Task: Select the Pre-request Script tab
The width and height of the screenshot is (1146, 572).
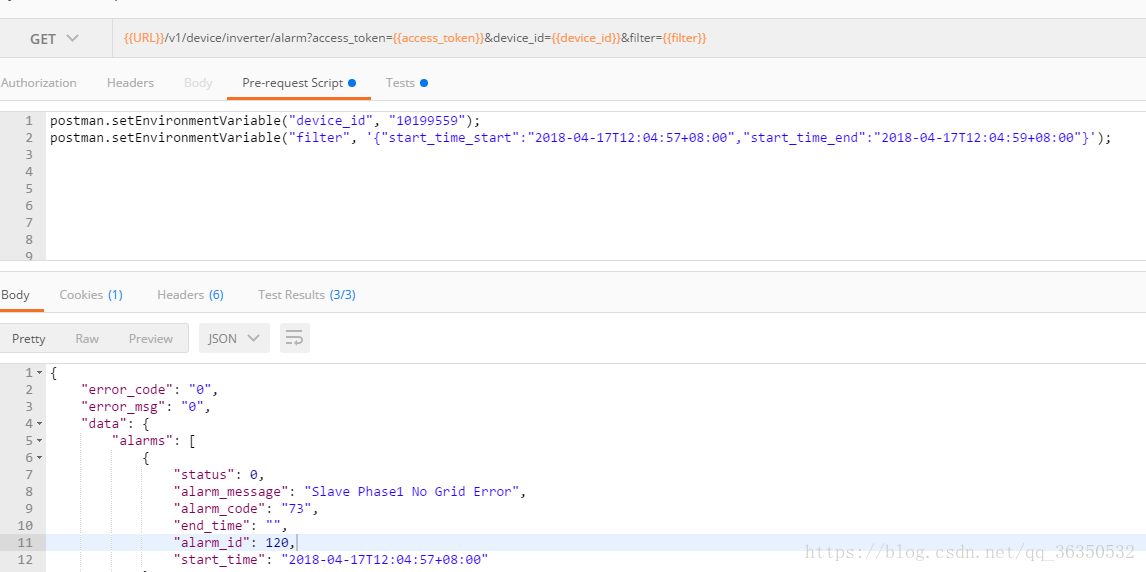Action: (x=299, y=83)
